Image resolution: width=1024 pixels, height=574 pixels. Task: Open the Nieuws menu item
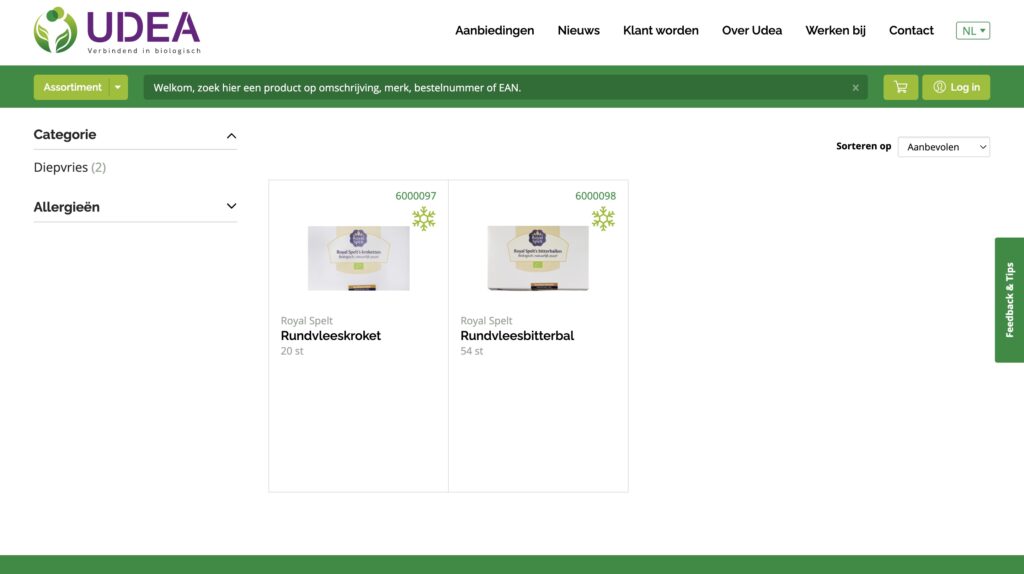578,30
